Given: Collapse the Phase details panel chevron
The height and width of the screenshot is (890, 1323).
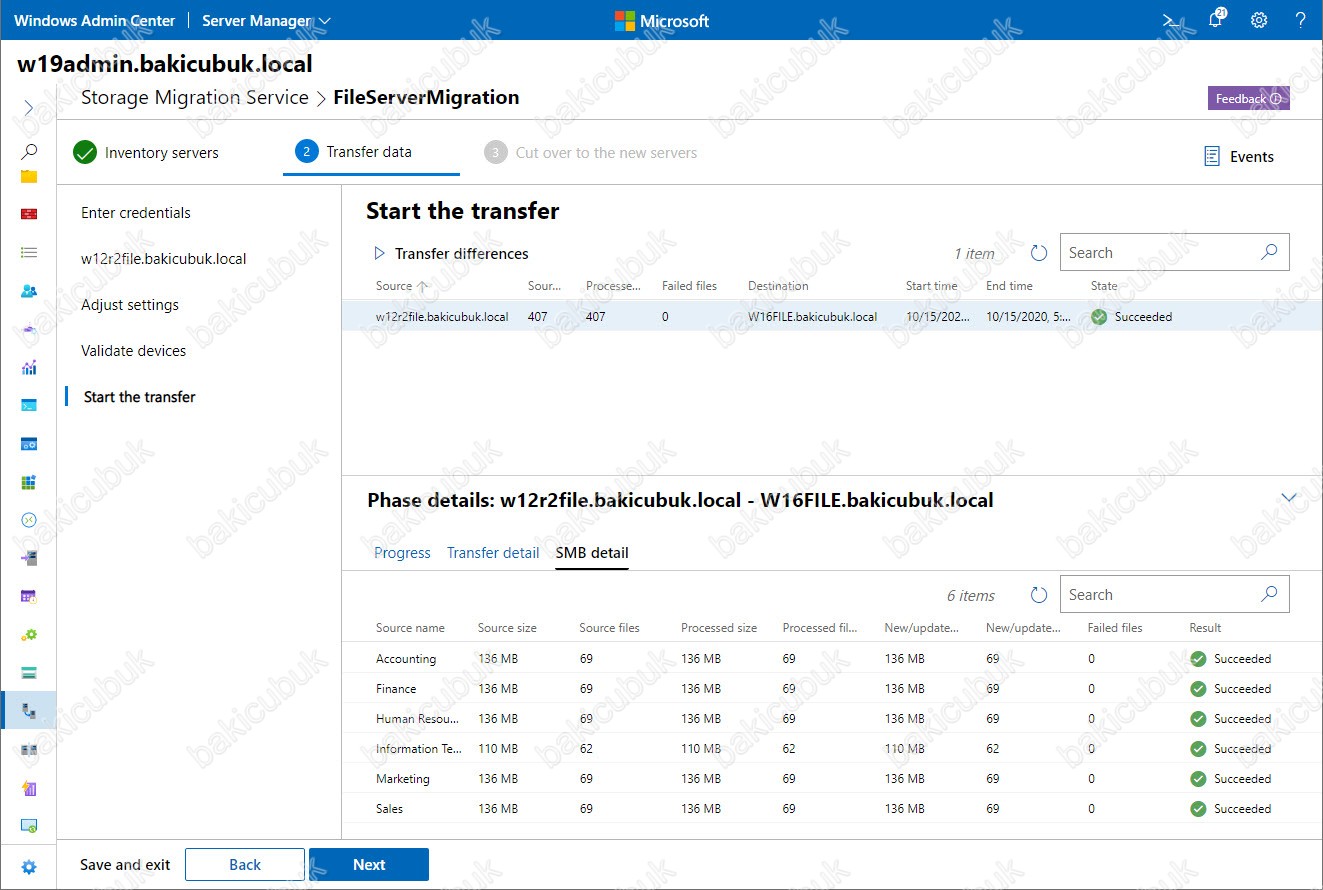Looking at the screenshot, I should click(1289, 497).
